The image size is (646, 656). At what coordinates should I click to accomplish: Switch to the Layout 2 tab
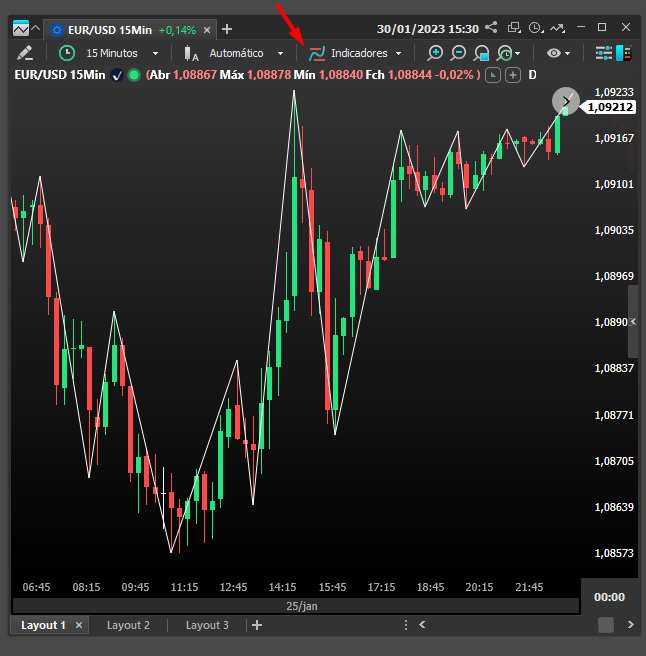128,625
